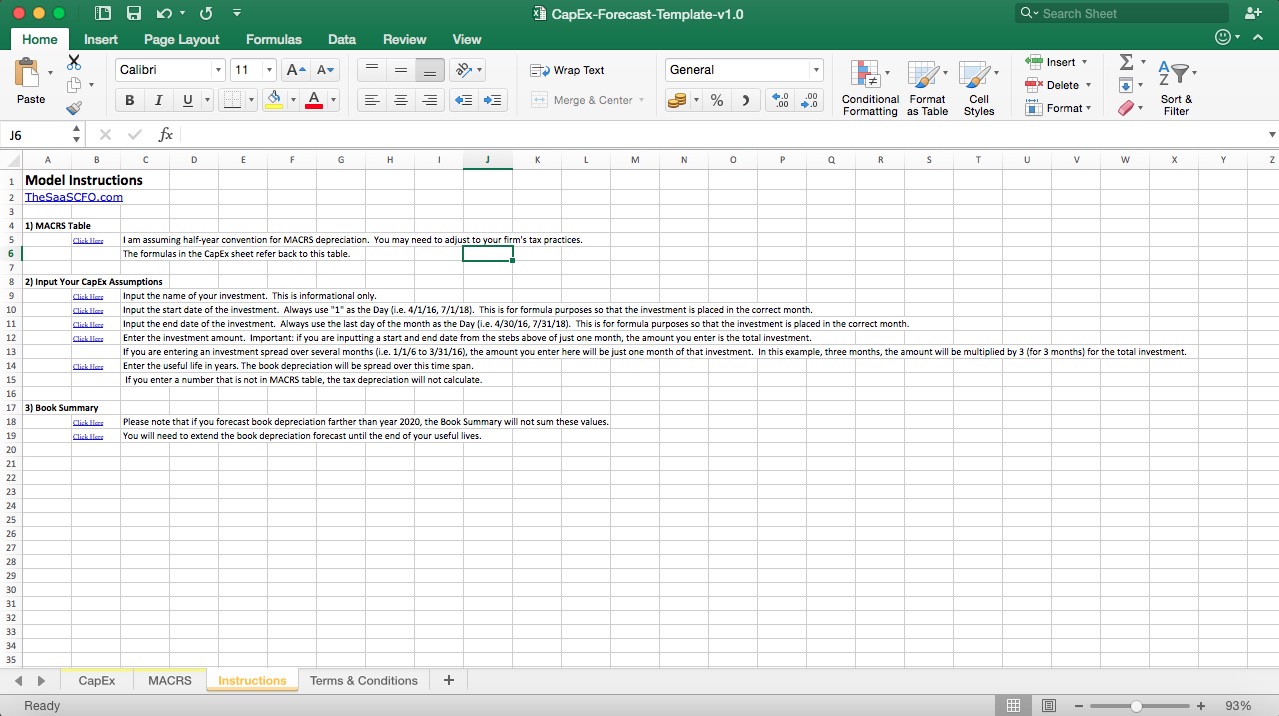Open the fill color arrow

tap(293, 100)
